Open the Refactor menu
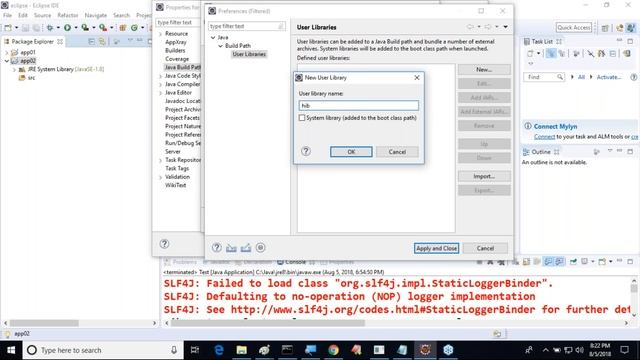The image size is (640, 360). [x=68, y=15]
